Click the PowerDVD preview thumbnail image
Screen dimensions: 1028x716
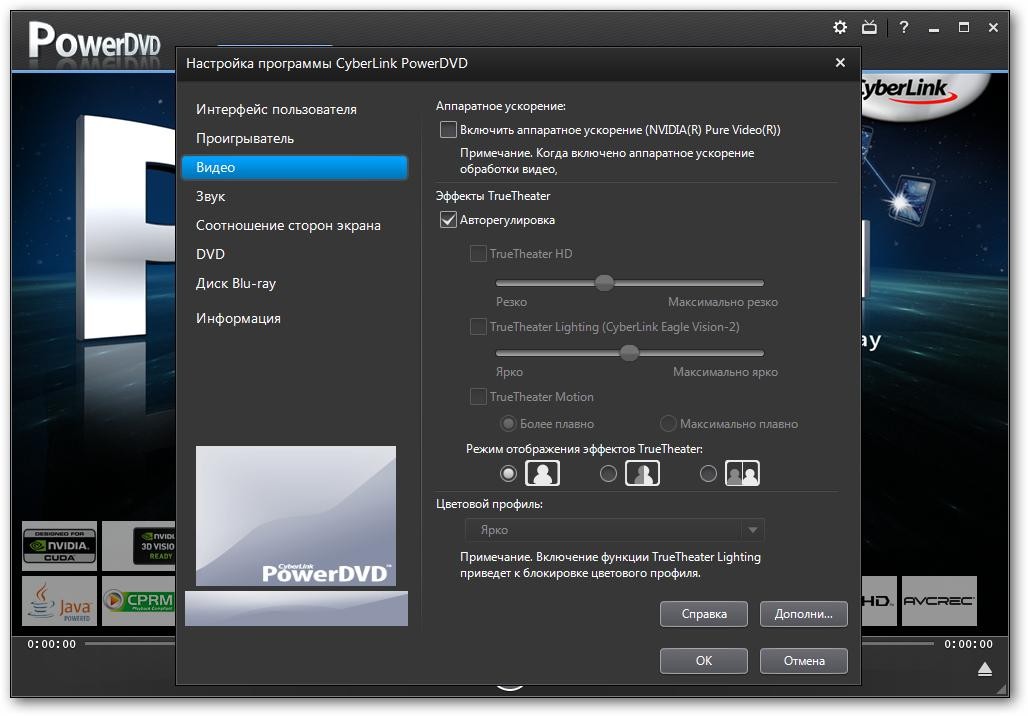[x=296, y=516]
